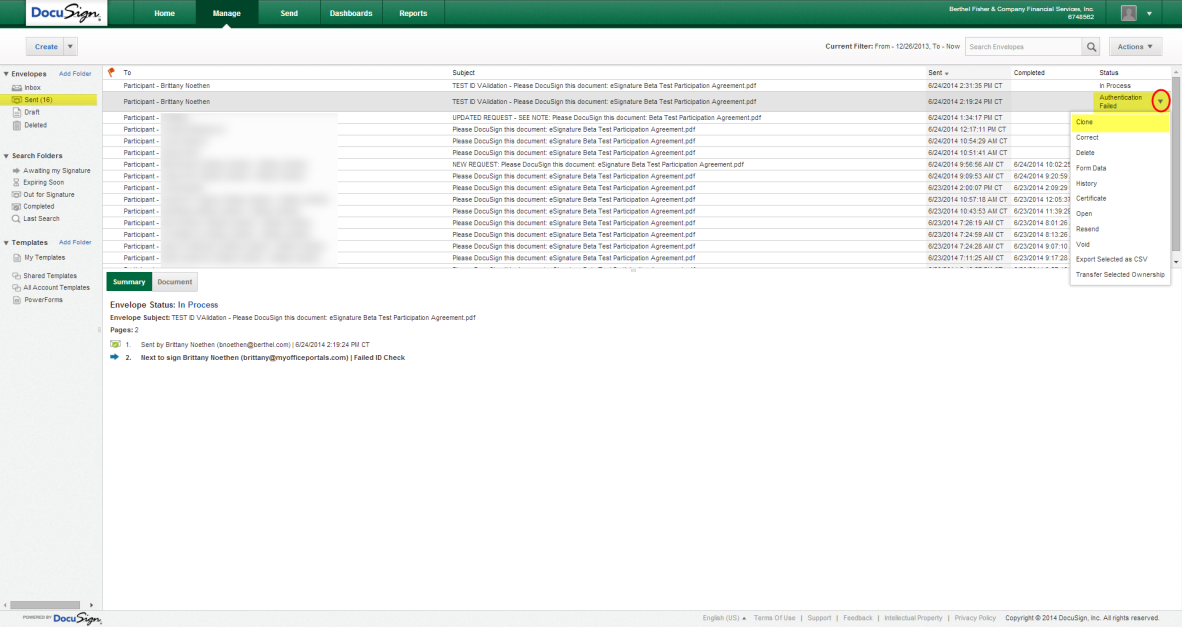Screen dimensions: 1182x627
Task: Click the Expiring Soon hourglass icon
Action: (x=16, y=182)
